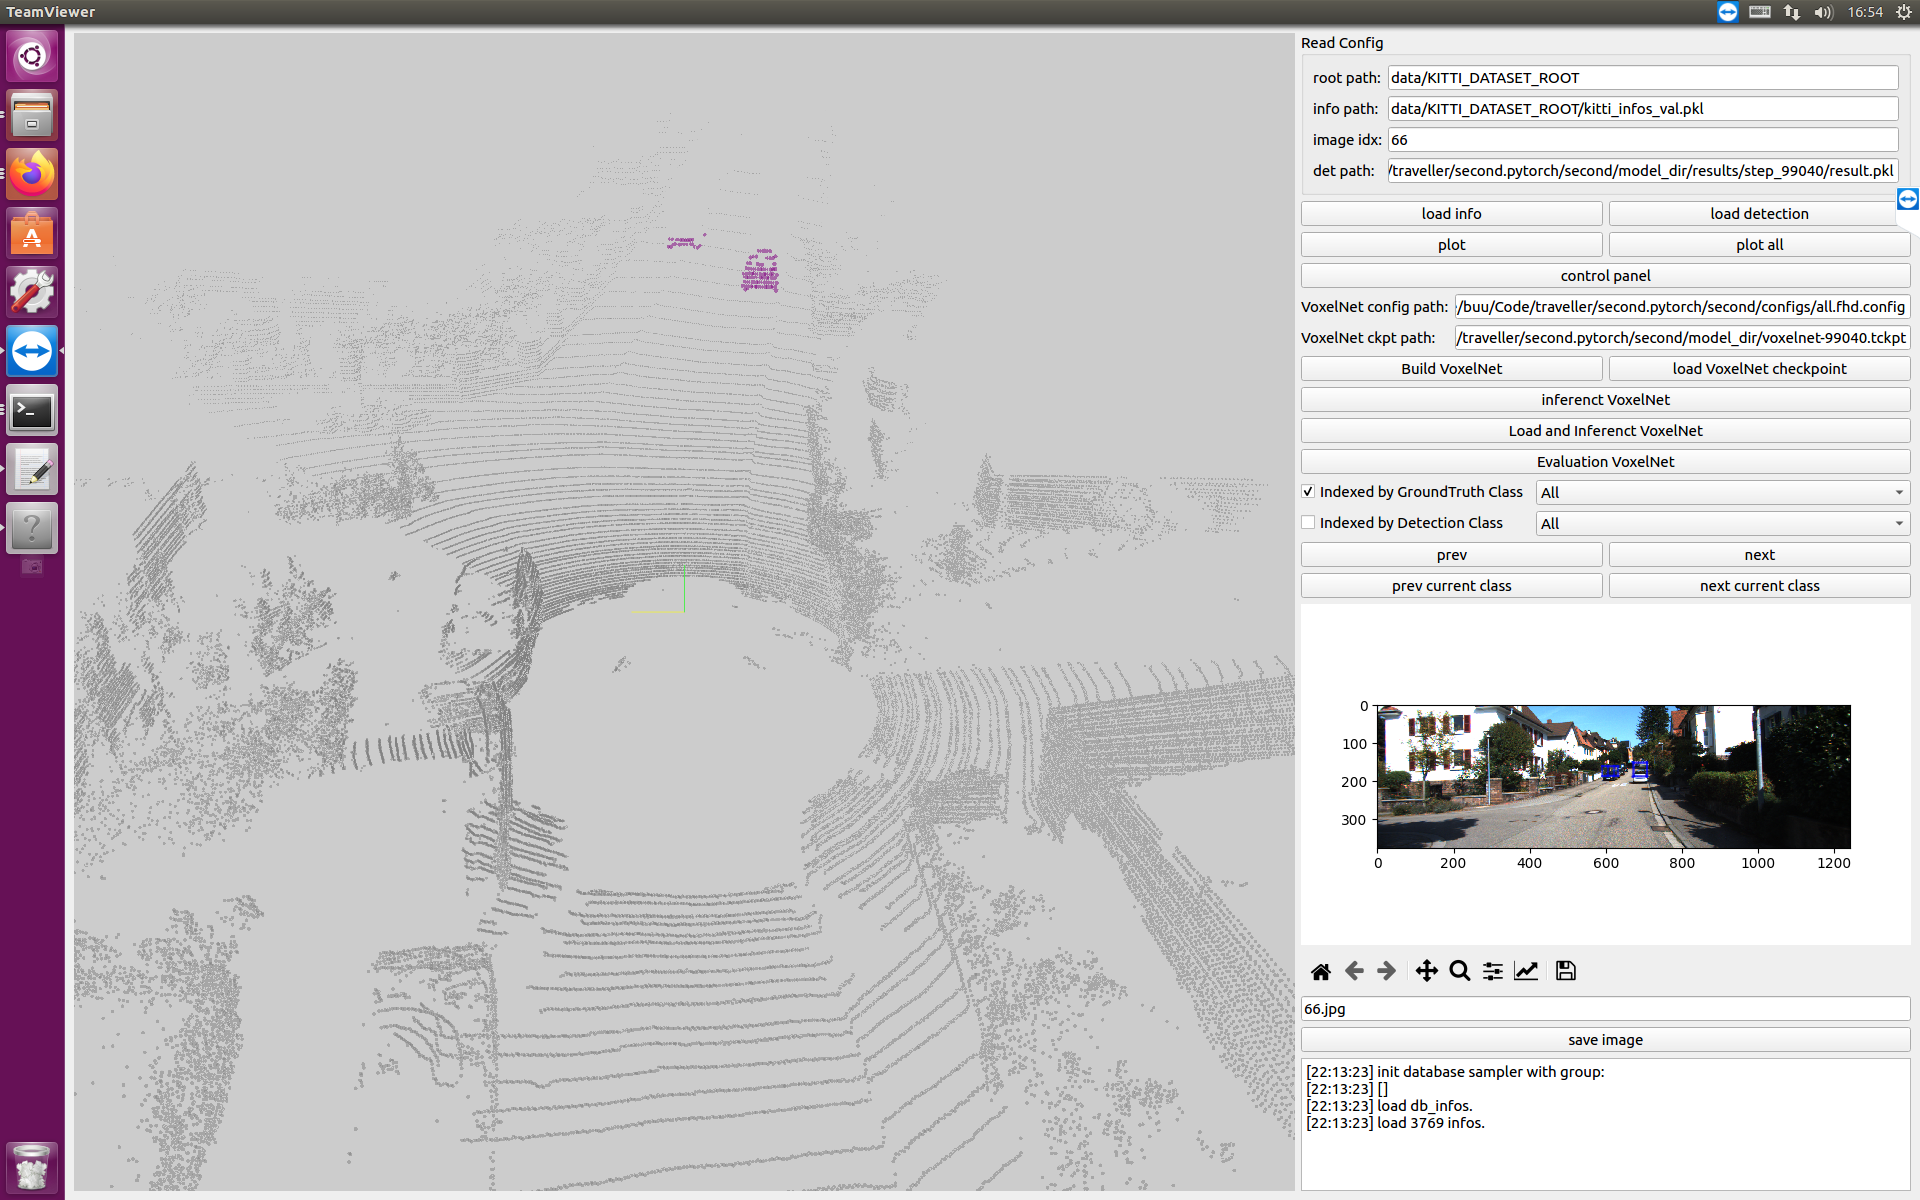The image size is (1920, 1200).
Task: Click next current class button
Action: 1759,586
